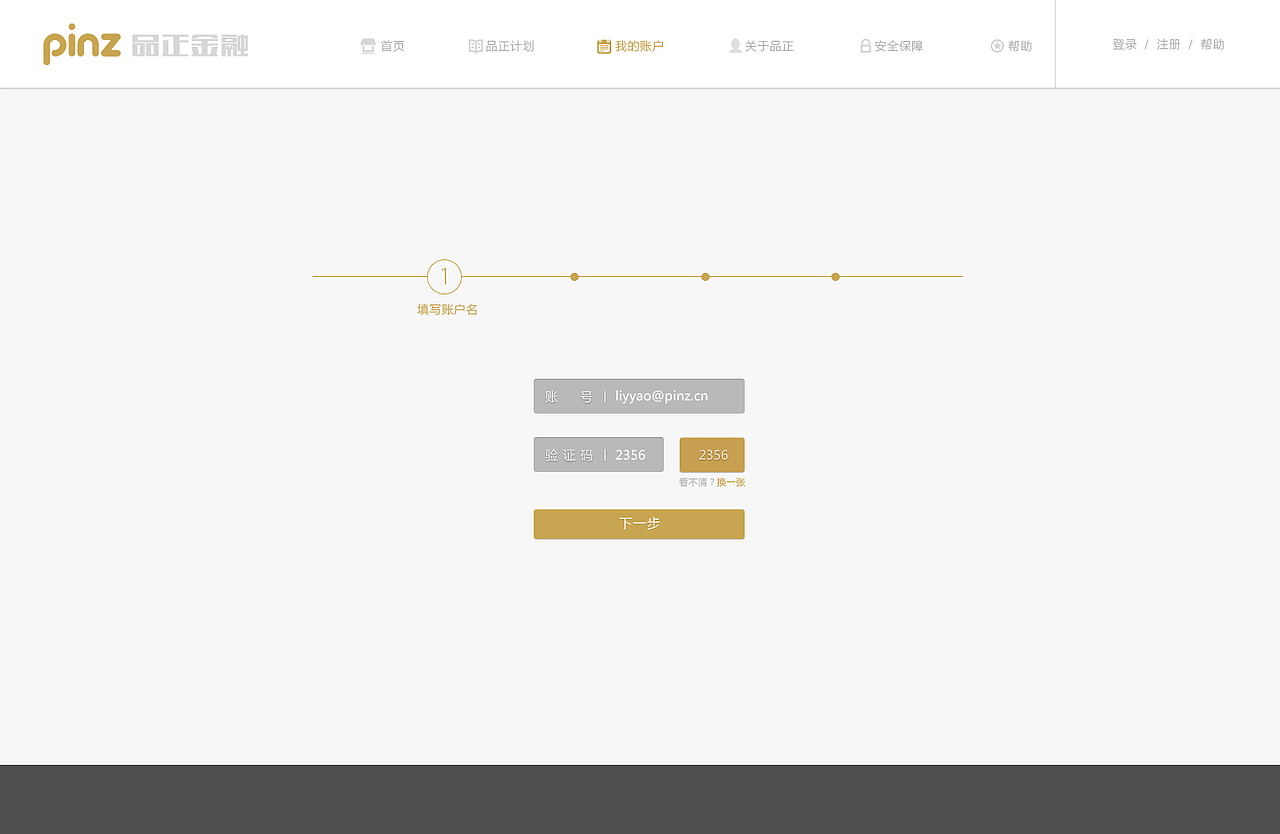1280x834 pixels.
Task: Click the 注册 link
Action: tap(1168, 45)
